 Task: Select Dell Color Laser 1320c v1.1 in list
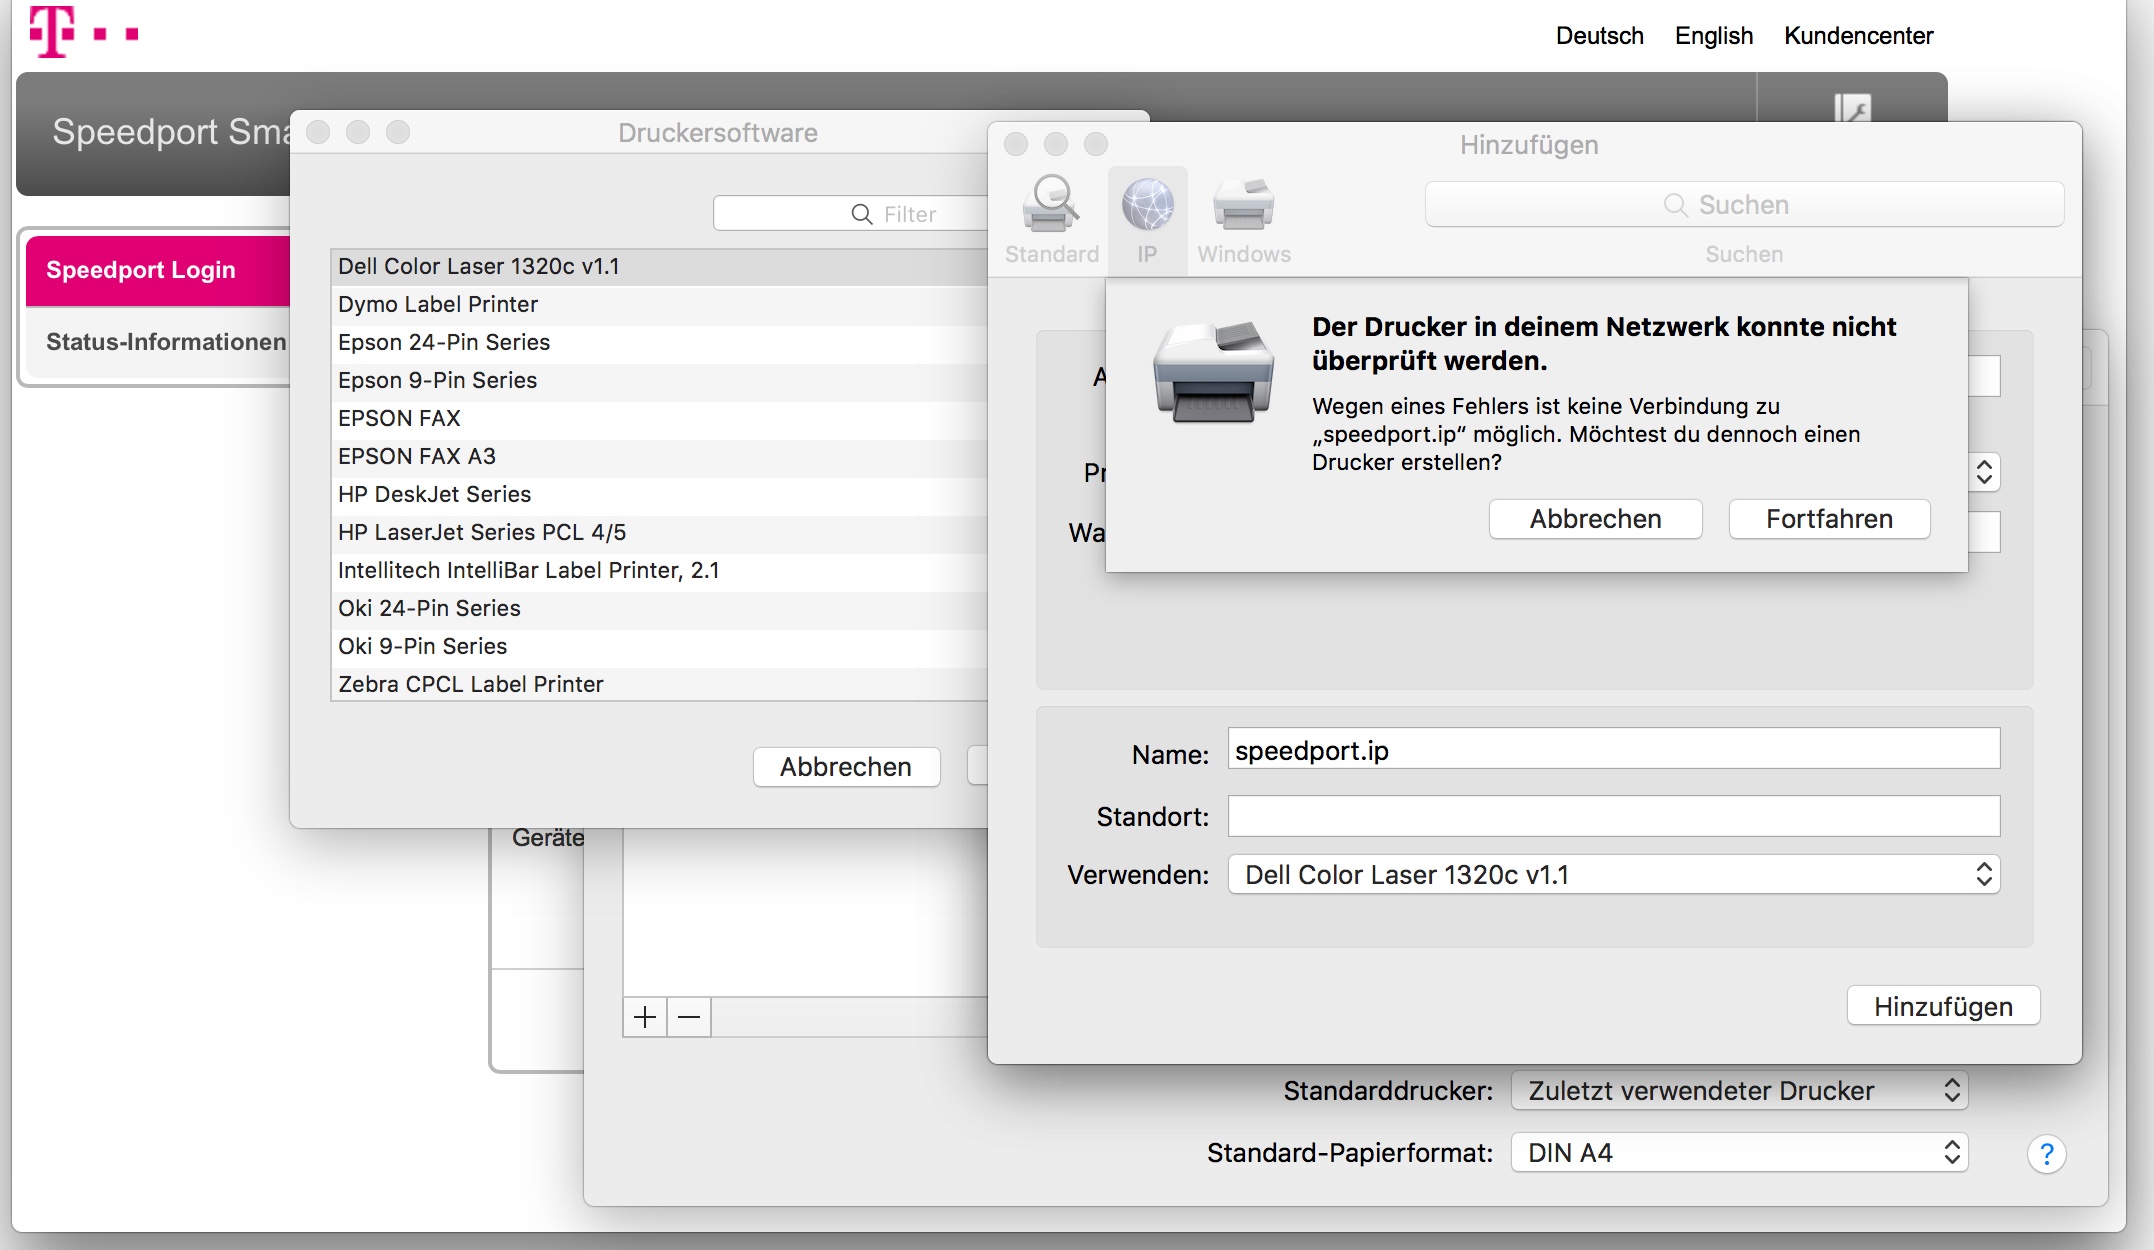coord(659,267)
